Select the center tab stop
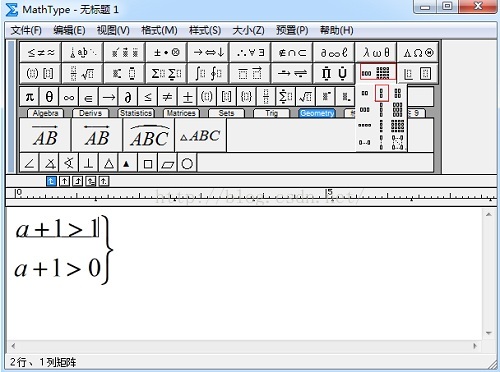The image size is (500, 372). point(64,181)
